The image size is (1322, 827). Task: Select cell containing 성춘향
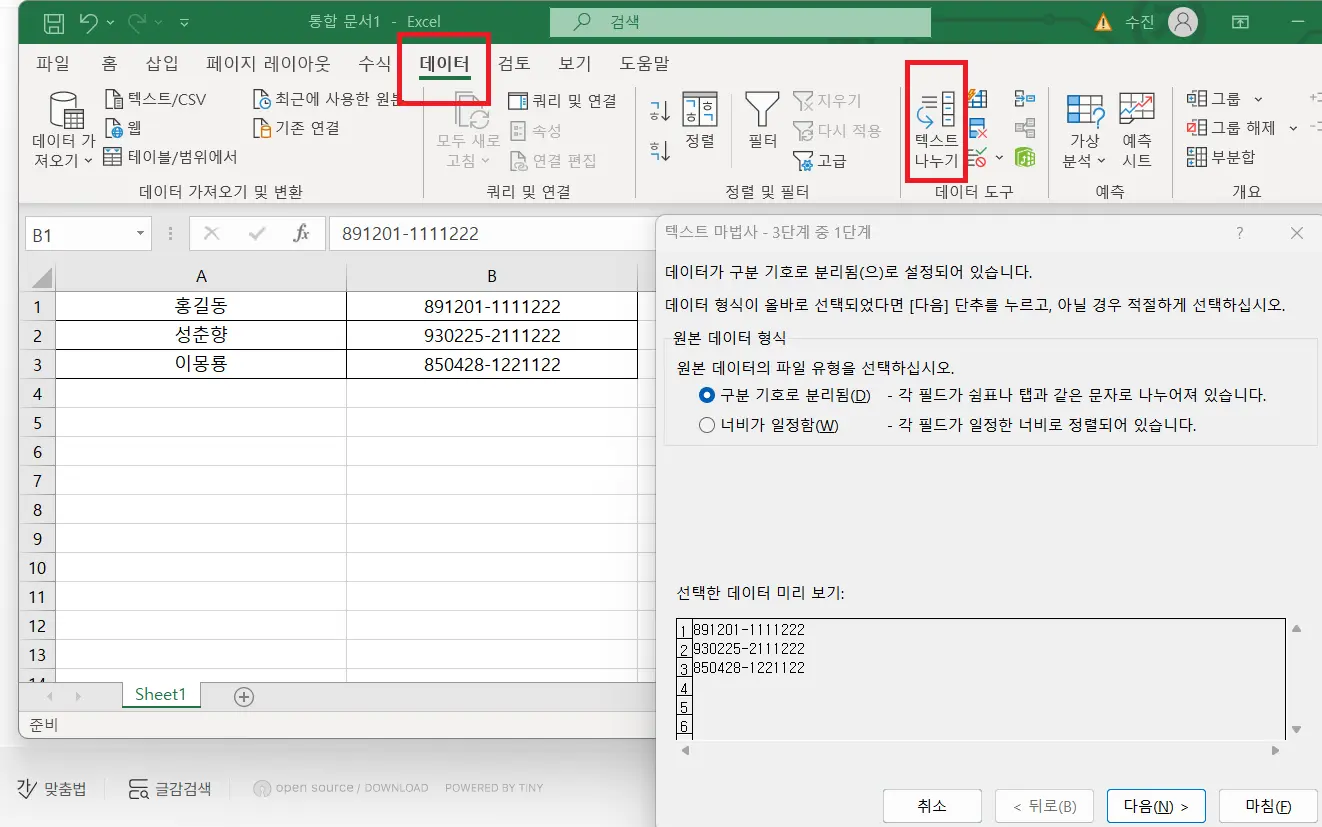tap(201, 335)
